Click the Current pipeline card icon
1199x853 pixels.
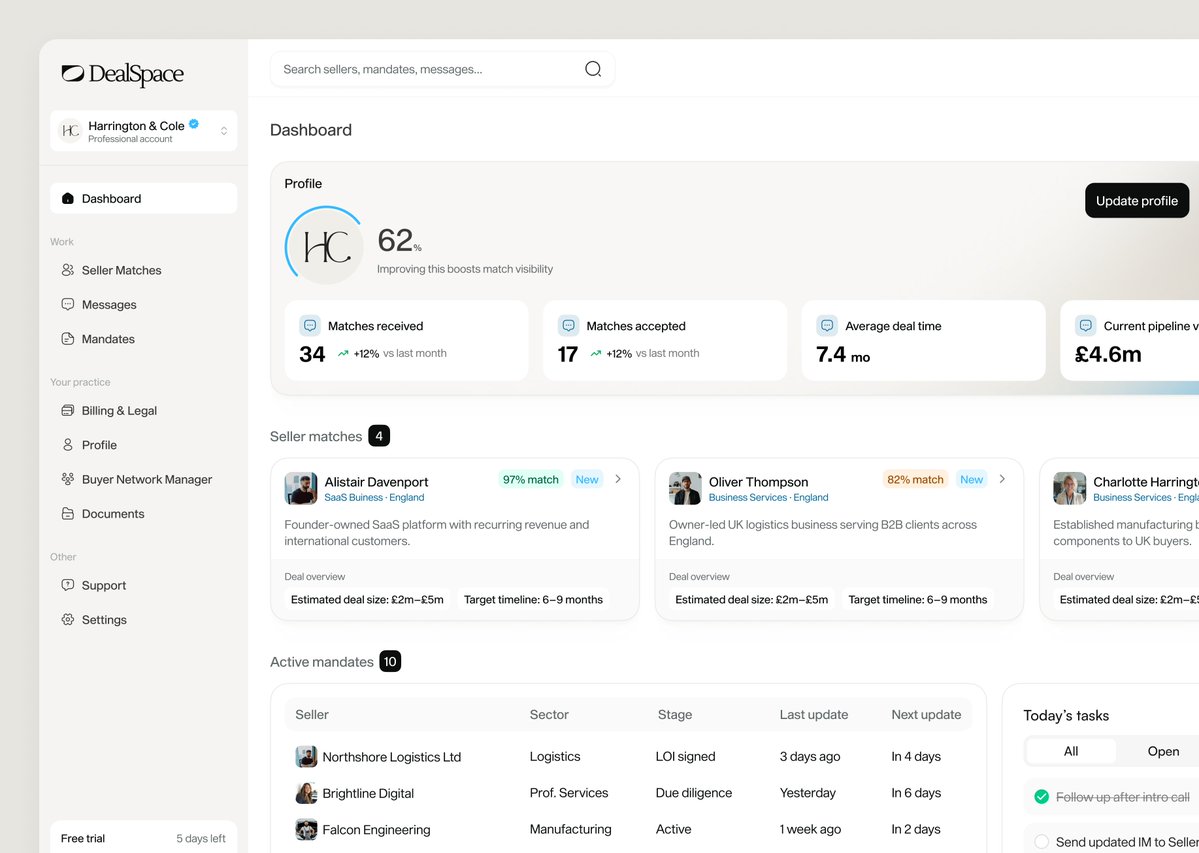coord(1085,326)
